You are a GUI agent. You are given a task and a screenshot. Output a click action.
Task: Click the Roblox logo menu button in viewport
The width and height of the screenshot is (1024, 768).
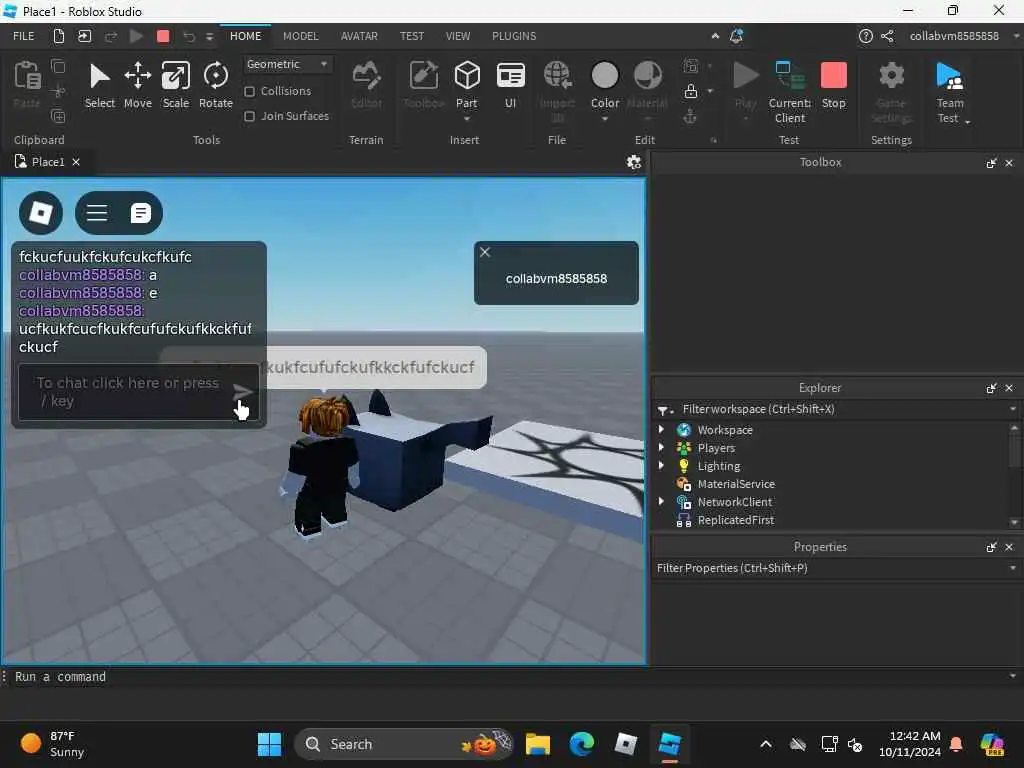(41, 213)
